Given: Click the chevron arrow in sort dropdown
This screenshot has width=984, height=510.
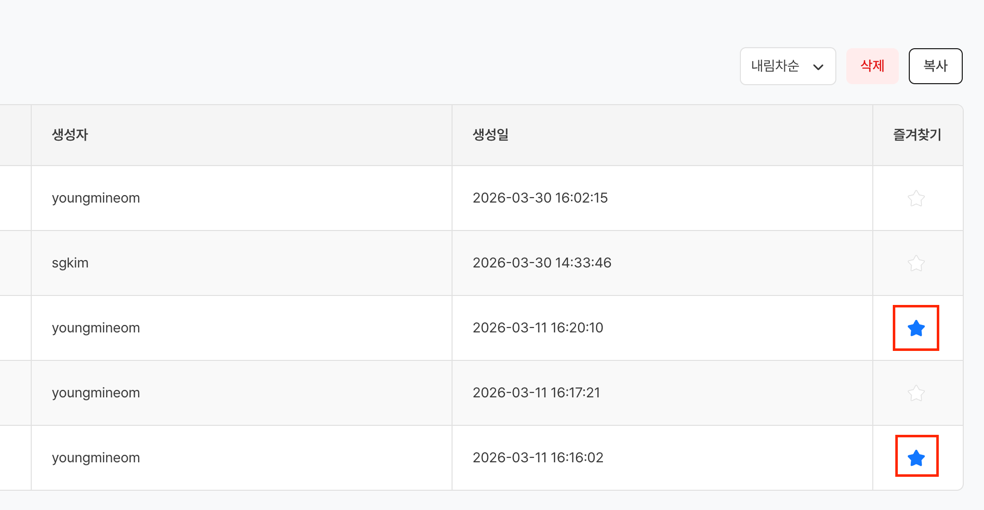Looking at the screenshot, I should [818, 67].
